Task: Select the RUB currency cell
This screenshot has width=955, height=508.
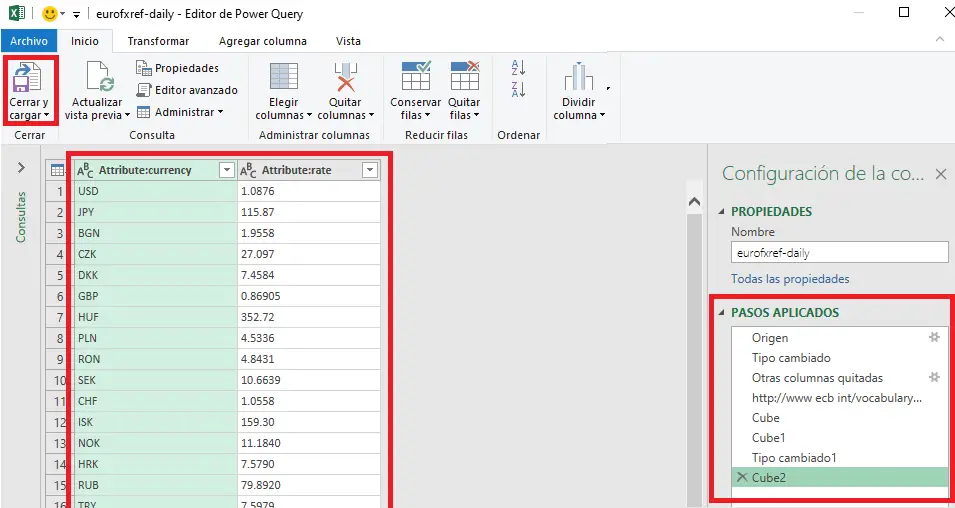Action: 155,485
